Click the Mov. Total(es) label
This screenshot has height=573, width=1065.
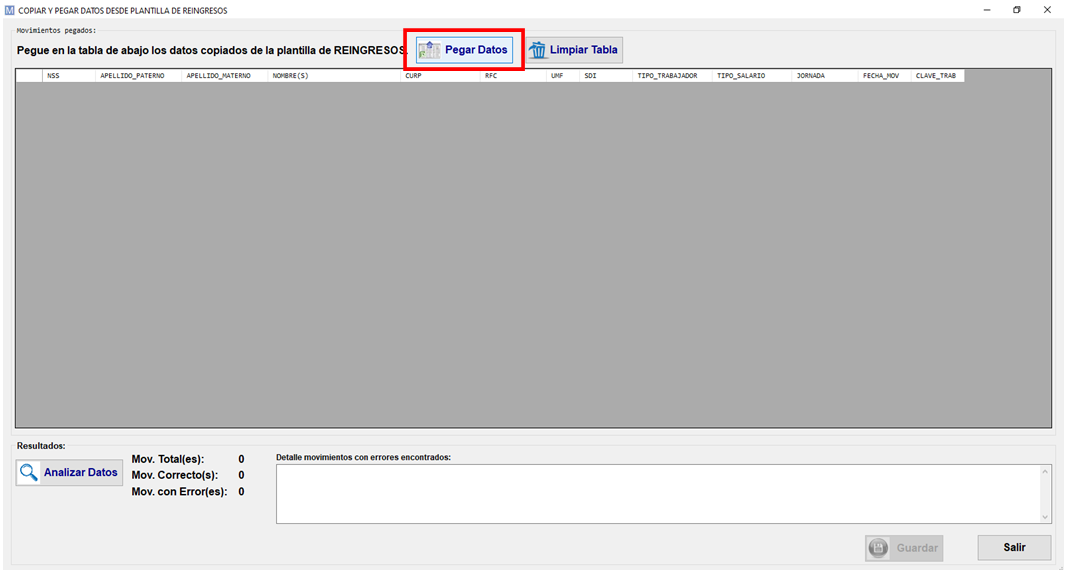pyautogui.click(x=168, y=460)
